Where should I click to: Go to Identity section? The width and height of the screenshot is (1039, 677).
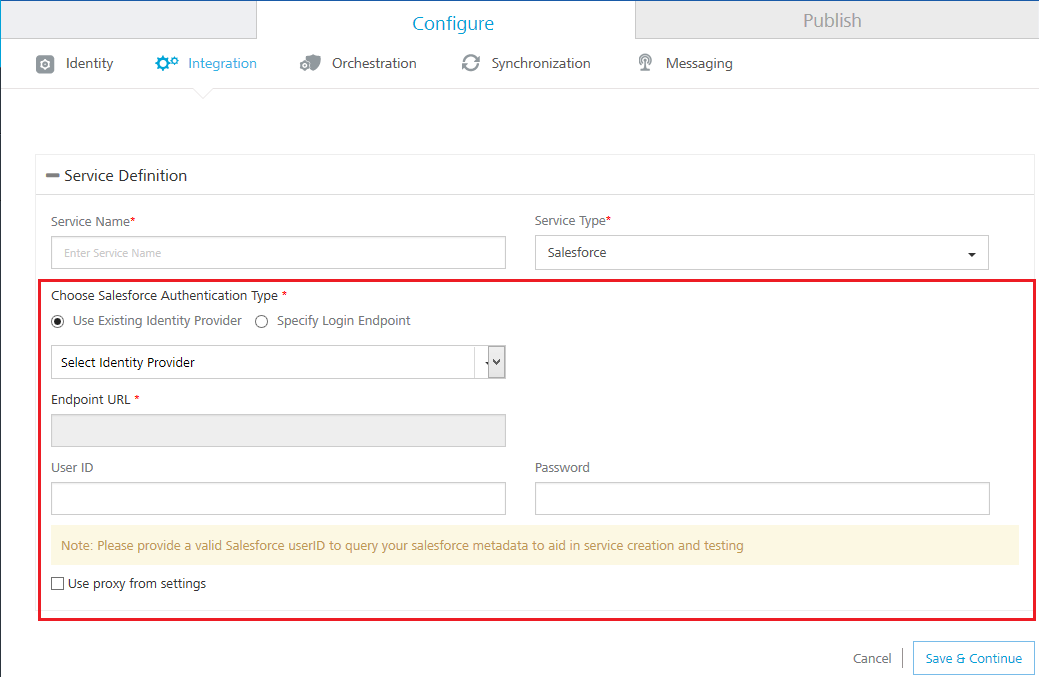89,63
